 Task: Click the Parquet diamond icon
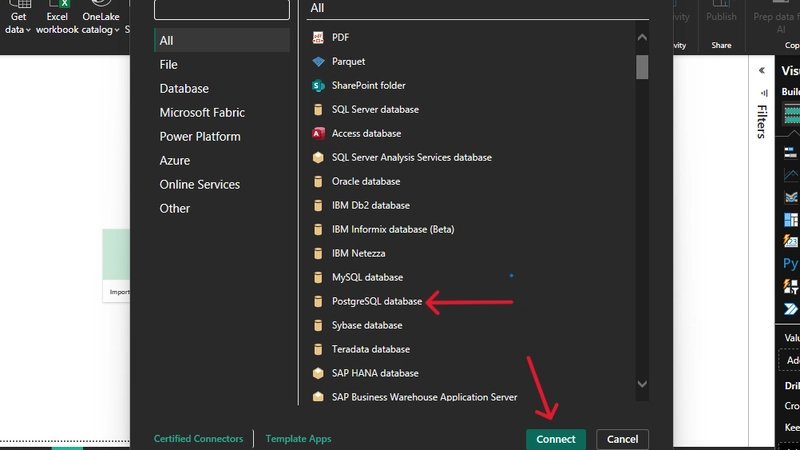[318, 61]
